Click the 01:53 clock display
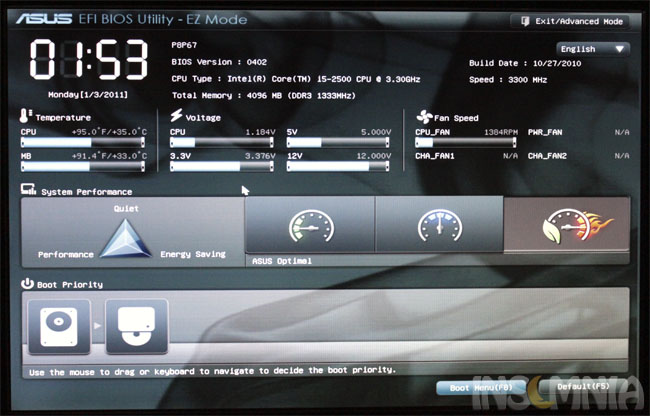This screenshot has width=650, height=416. (89, 59)
